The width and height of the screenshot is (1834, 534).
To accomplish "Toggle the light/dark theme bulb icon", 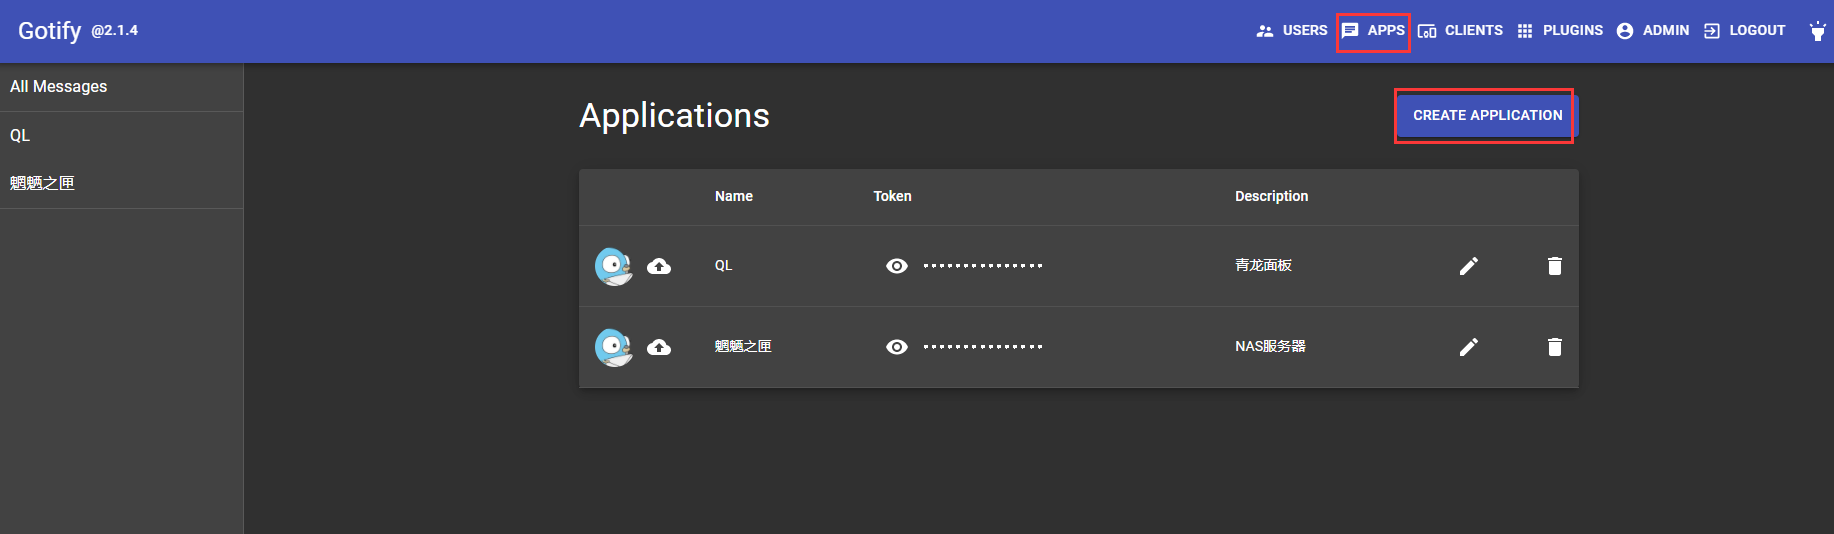I will point(1817,31).
